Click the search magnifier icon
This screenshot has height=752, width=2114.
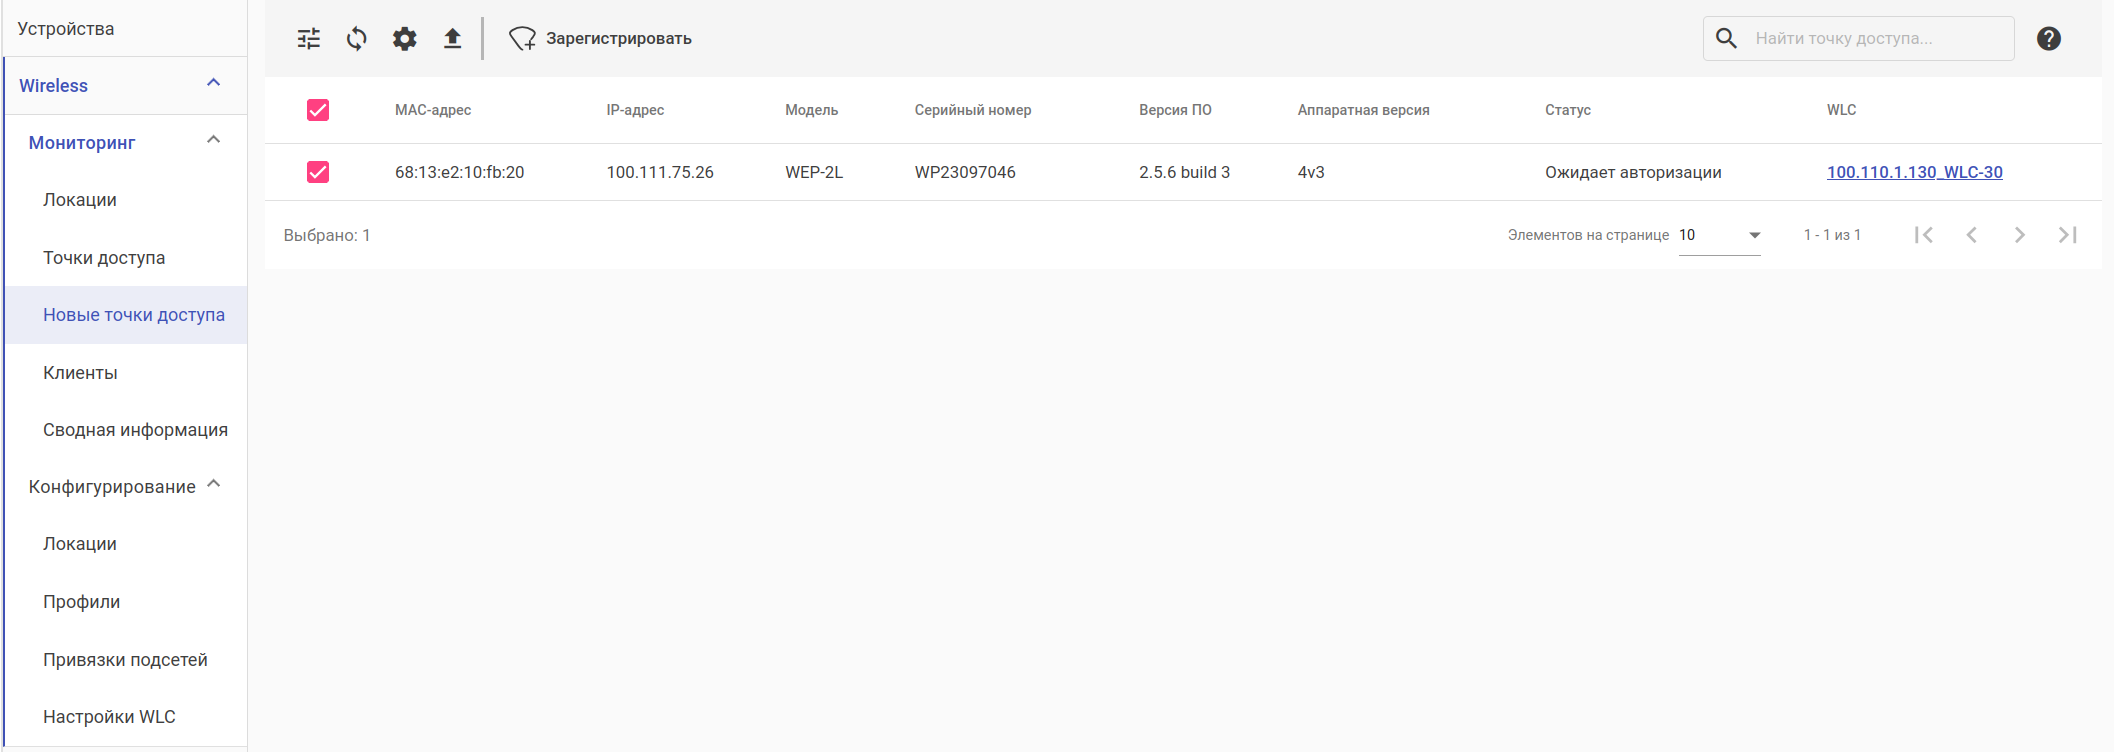click(x=1726, y=39)
